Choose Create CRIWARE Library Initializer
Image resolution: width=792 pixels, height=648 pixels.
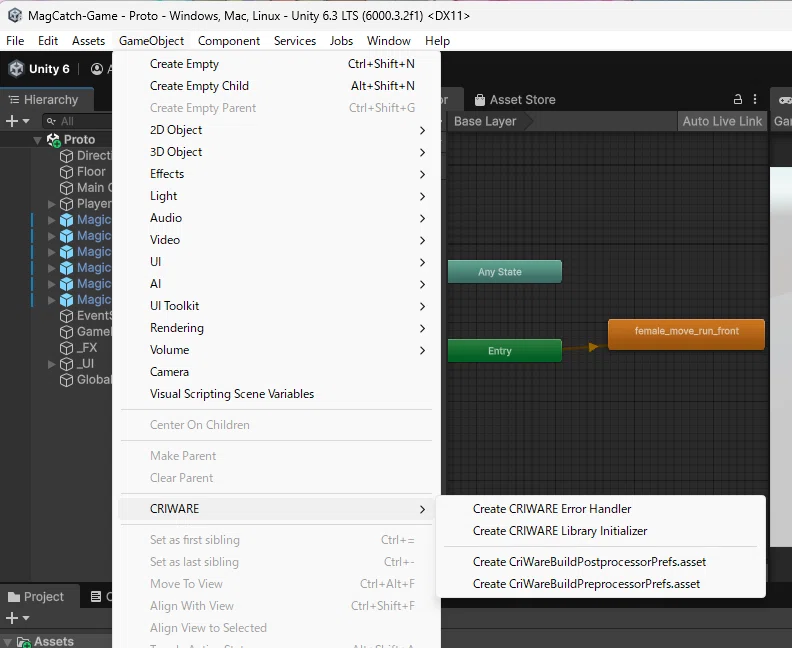coord(601,531)
